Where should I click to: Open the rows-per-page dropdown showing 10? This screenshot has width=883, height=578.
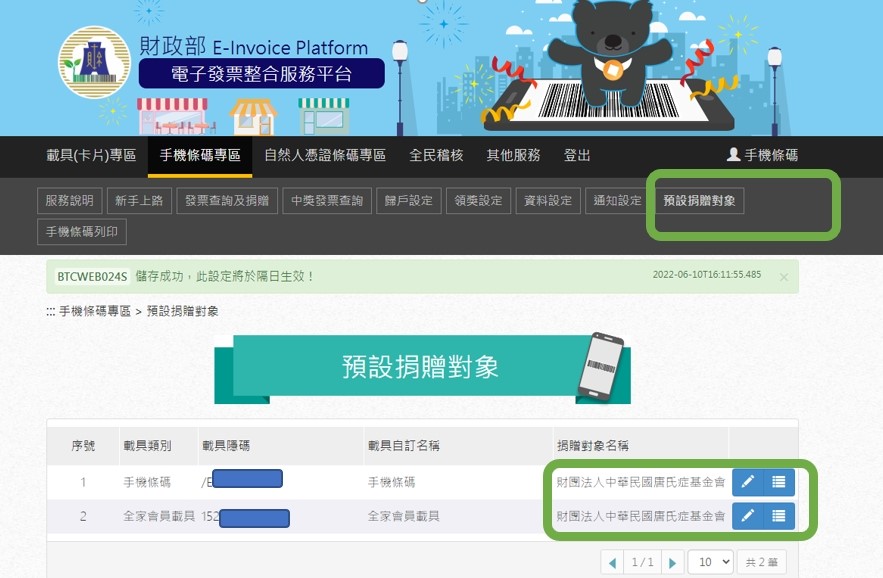coord(711,562)
